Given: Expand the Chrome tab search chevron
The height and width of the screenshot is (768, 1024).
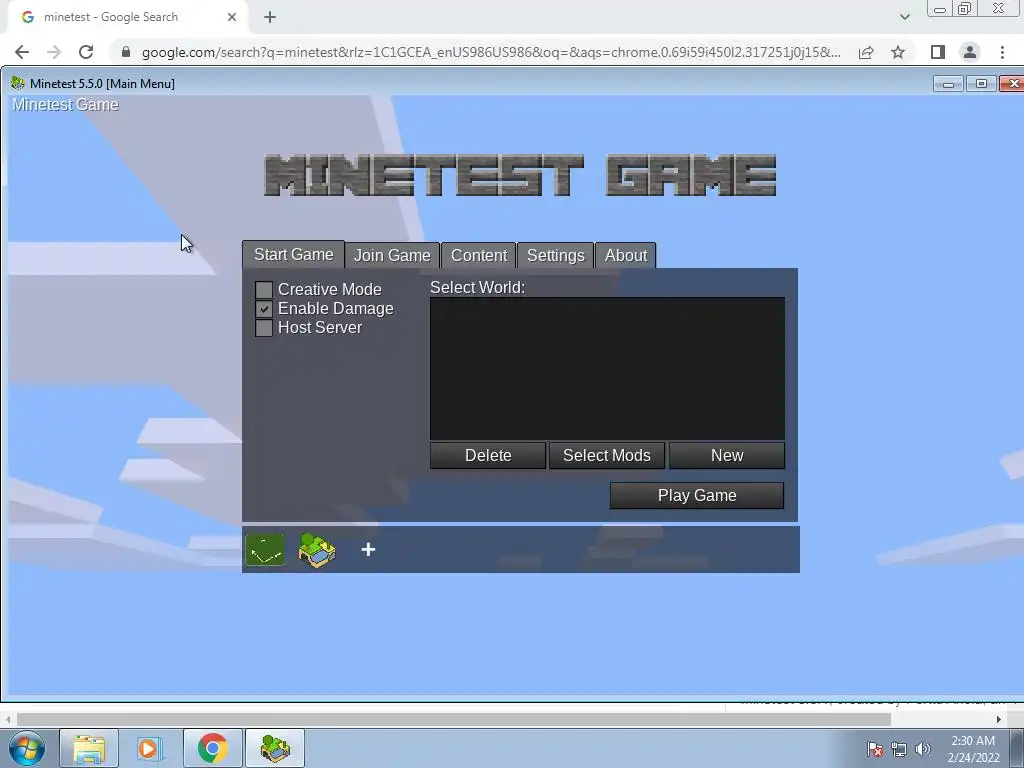Looking at the screenshot, I should (x=904, y=17).
